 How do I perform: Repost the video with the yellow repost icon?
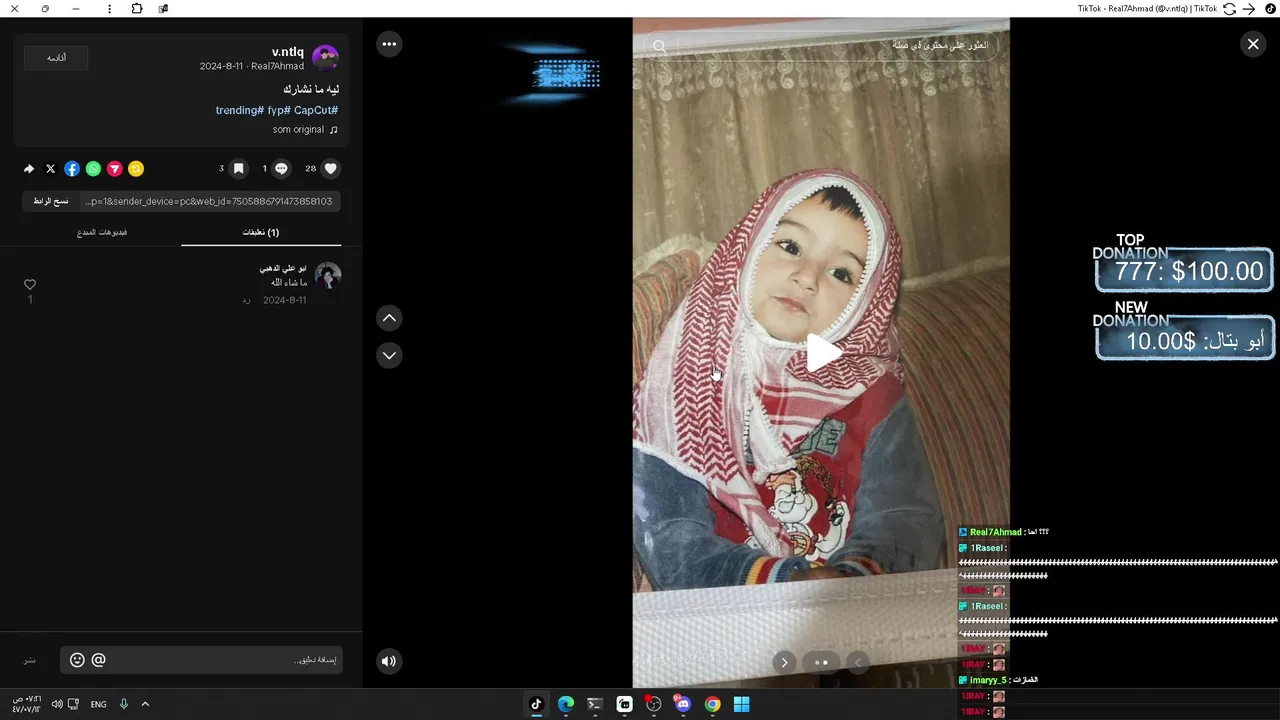[136, 169]
